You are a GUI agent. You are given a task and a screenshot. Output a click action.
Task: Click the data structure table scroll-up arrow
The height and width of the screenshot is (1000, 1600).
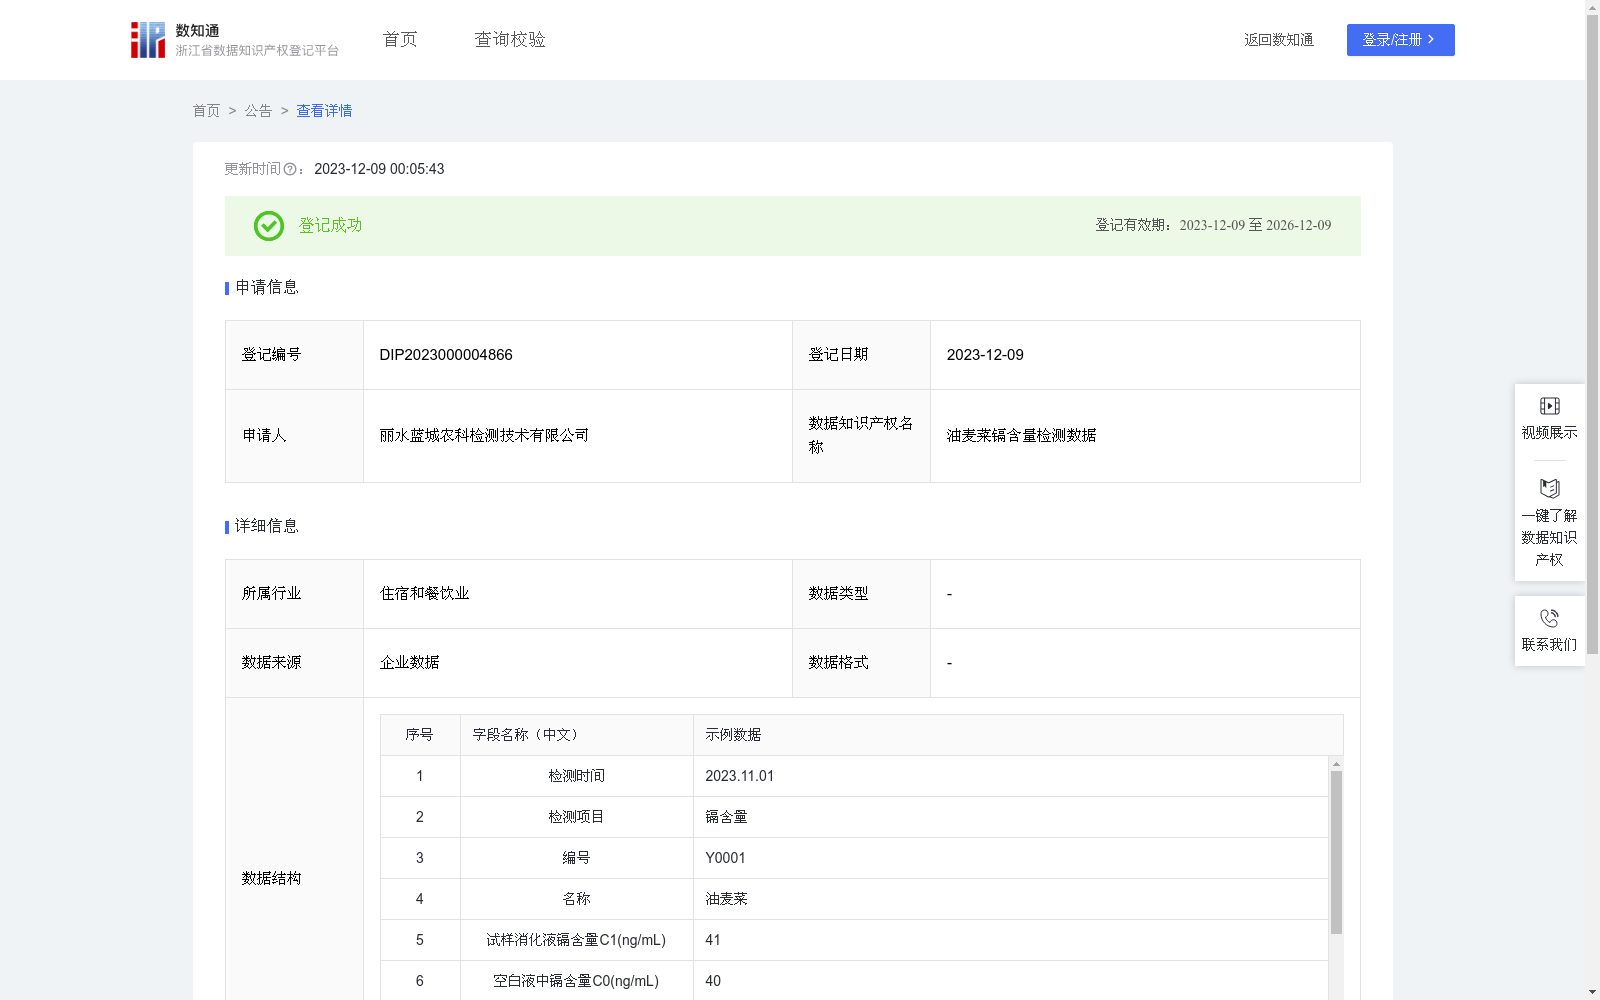tap(1336, 764)
